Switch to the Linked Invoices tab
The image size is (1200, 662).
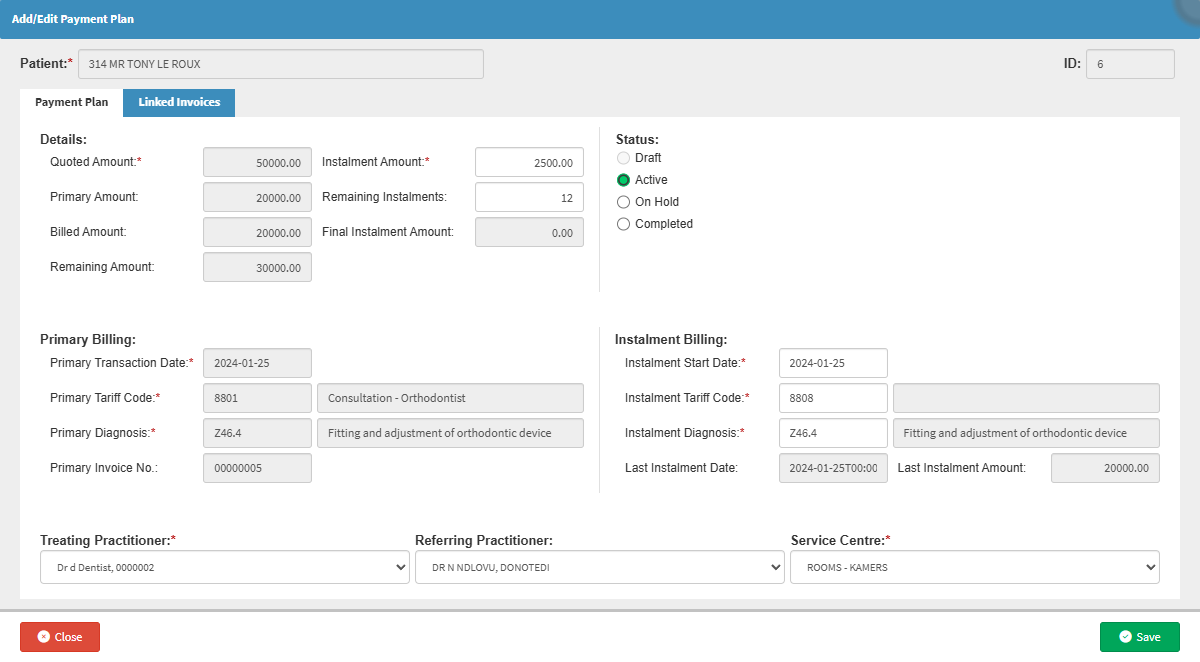(179, 102)
